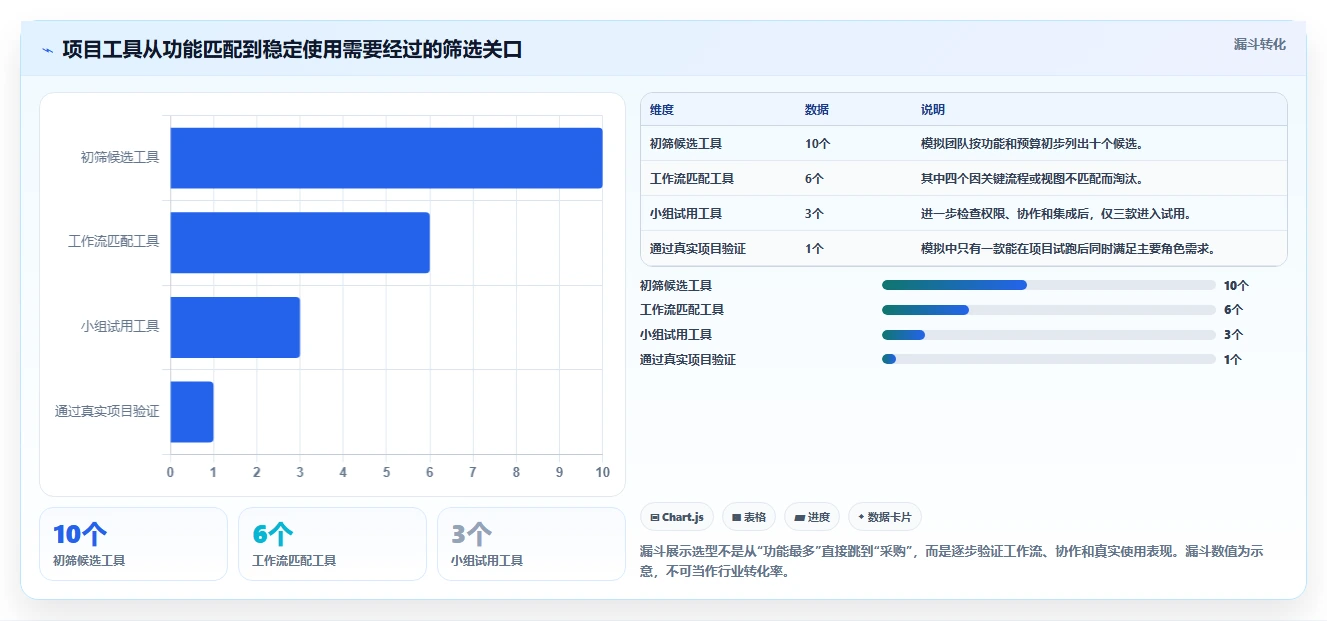Open the 10个 初筛候选工具 data card
This screenshot has height=621, width=1327.
tap(133, 544)
